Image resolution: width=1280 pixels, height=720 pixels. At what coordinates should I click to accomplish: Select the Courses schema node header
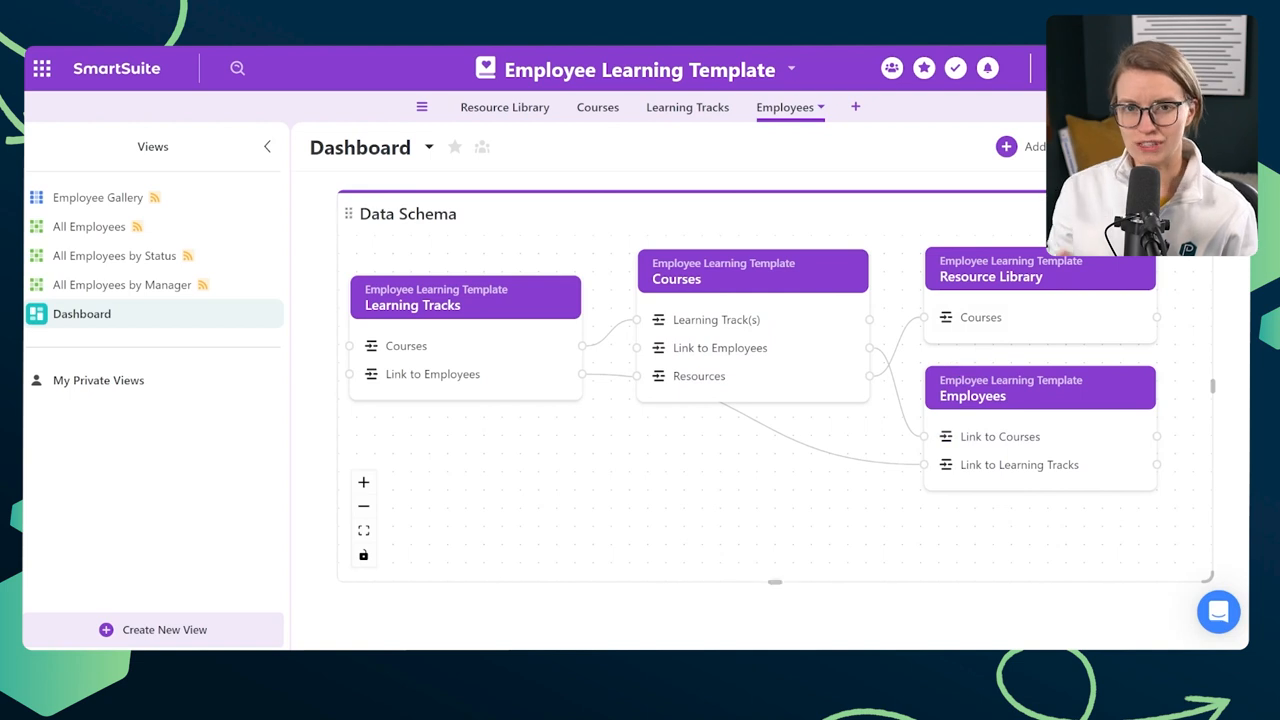pos(753,271)
